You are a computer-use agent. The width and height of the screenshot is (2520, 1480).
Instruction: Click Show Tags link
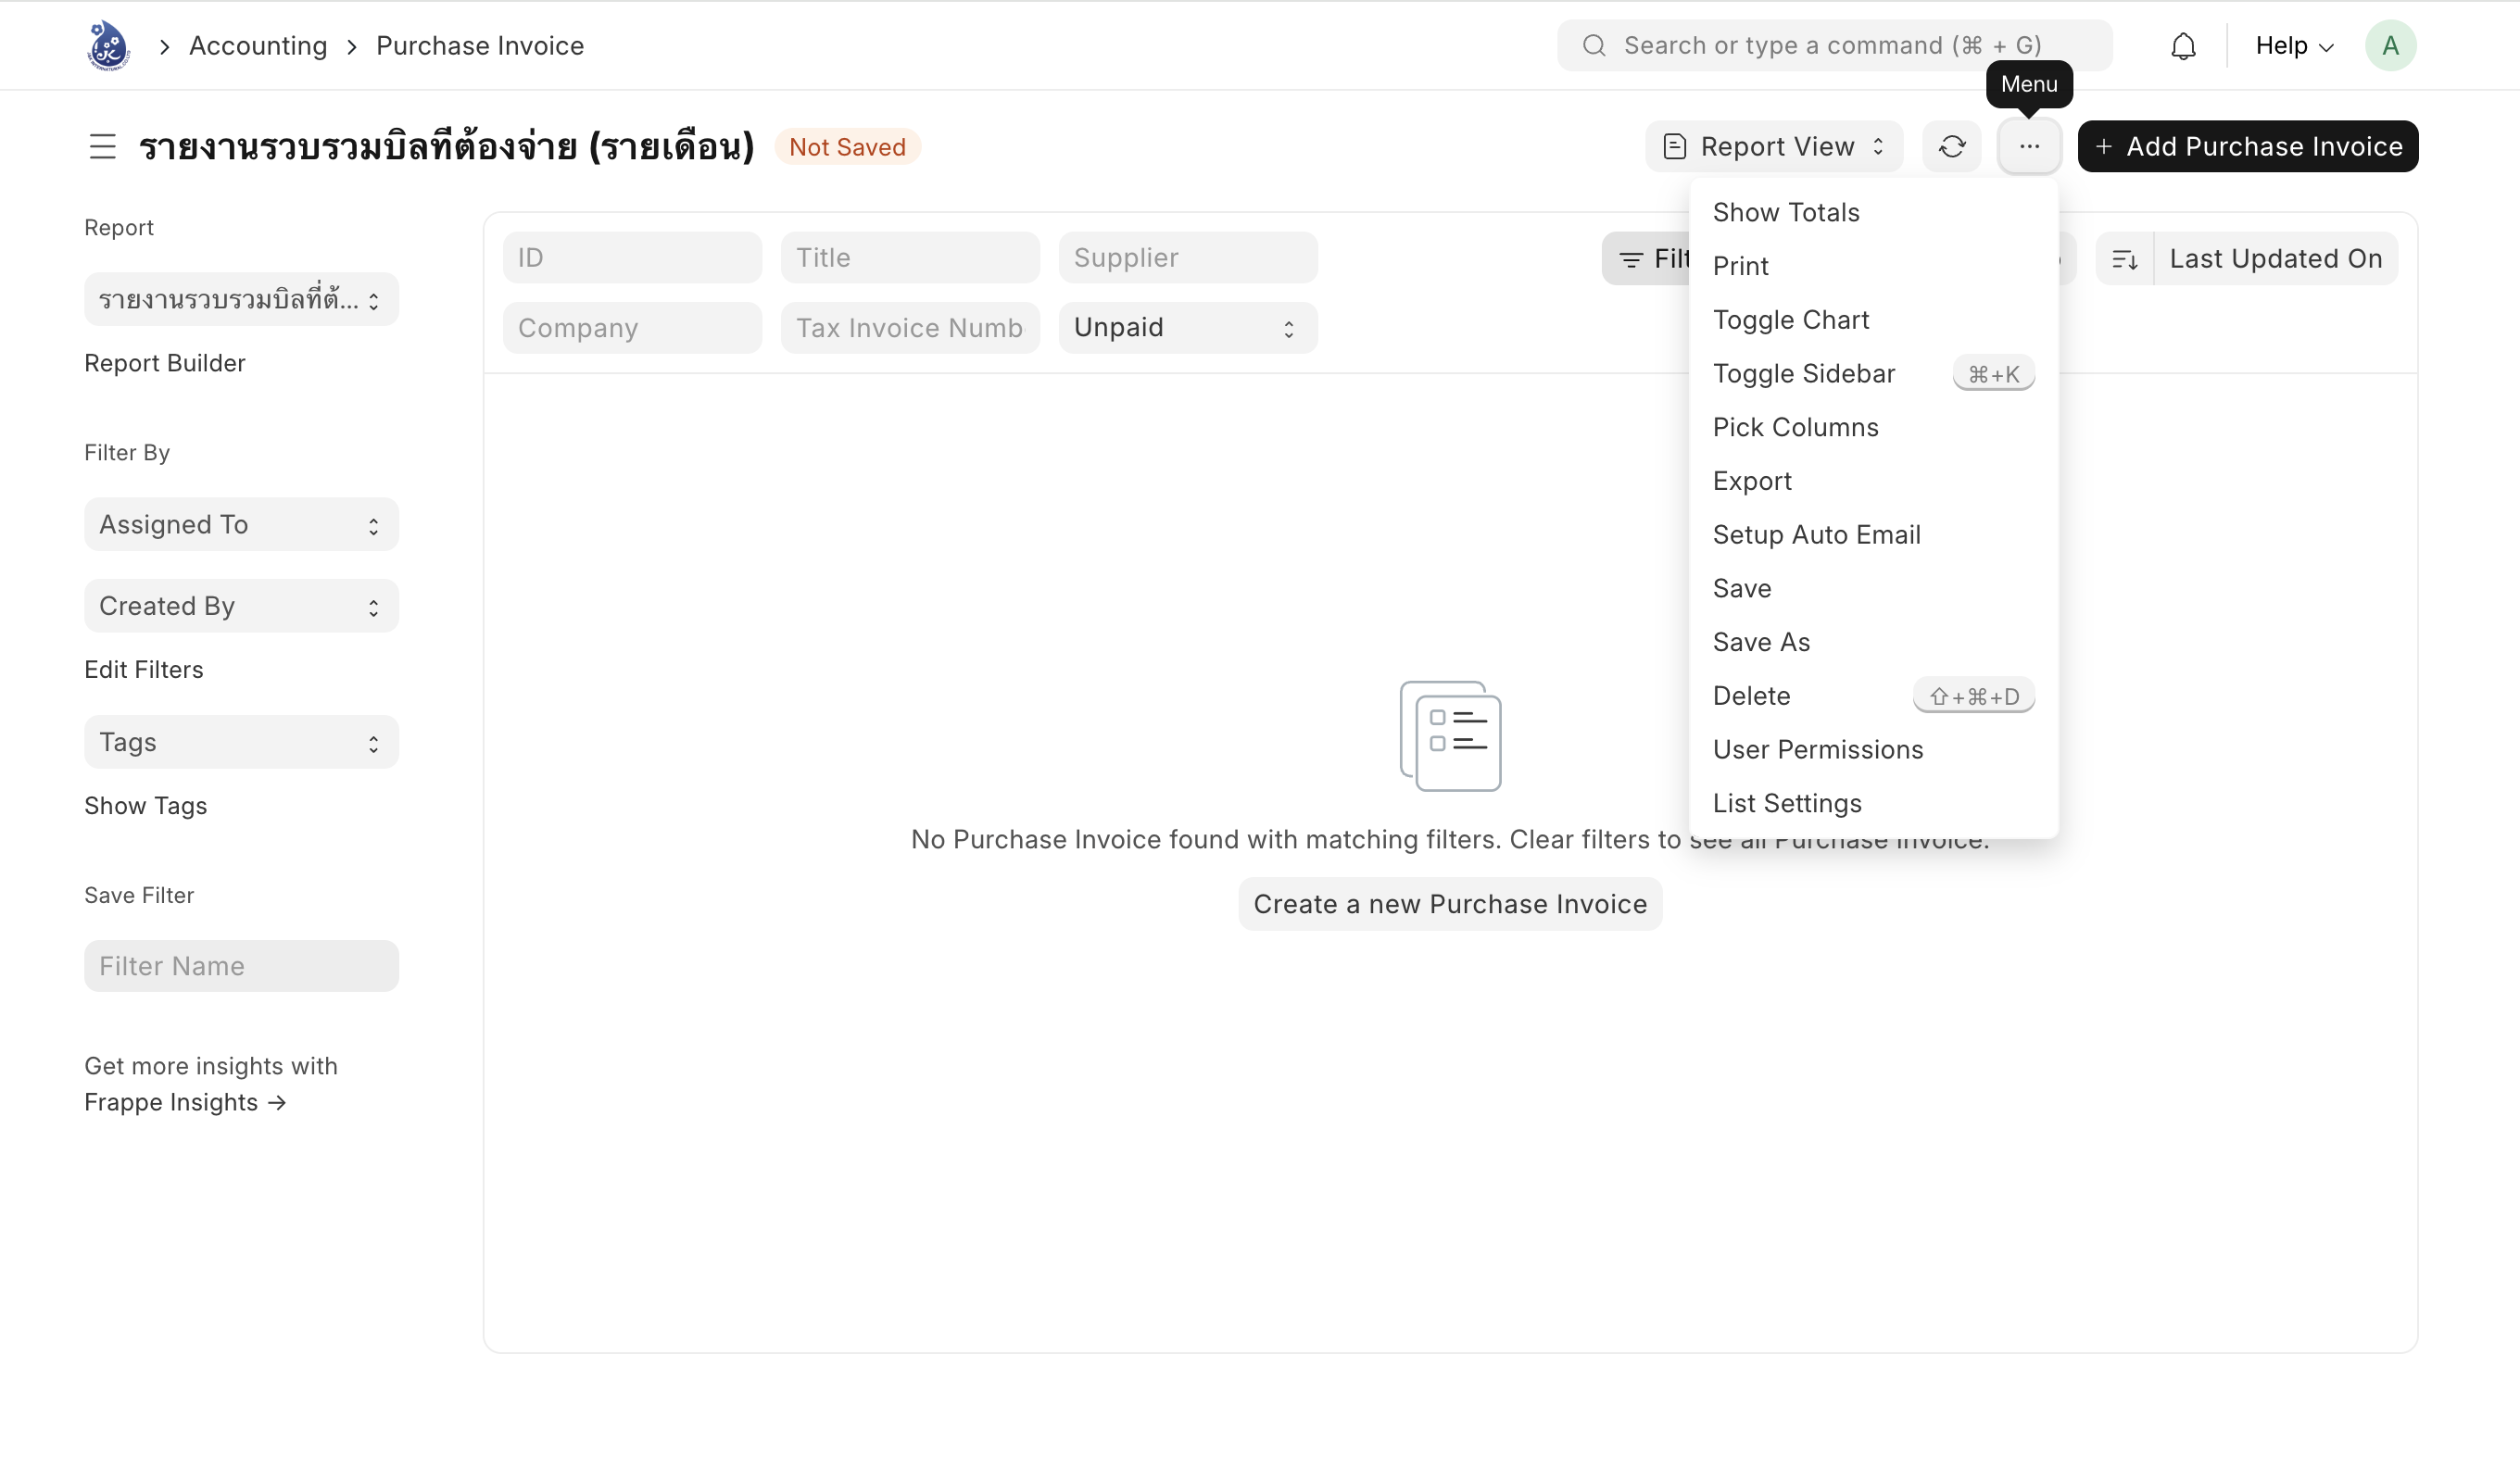[146, 806]
